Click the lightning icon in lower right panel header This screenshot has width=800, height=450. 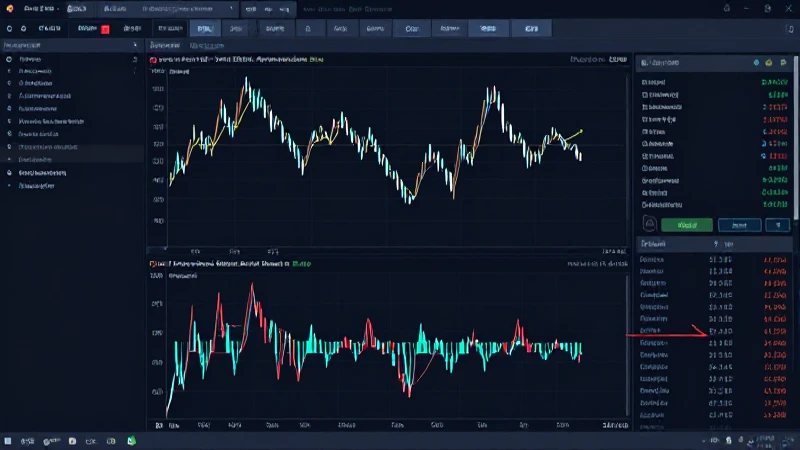pos(716,244)
